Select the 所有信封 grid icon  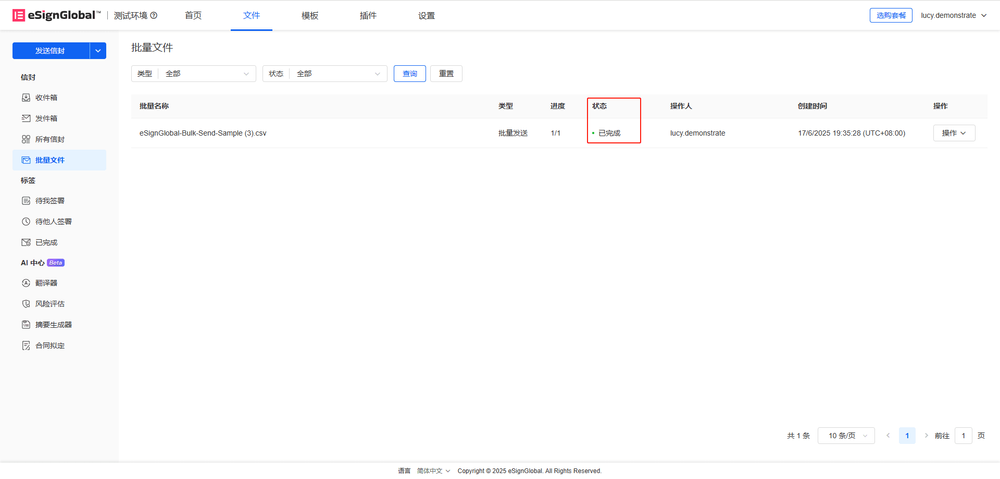tap(26, 139)
